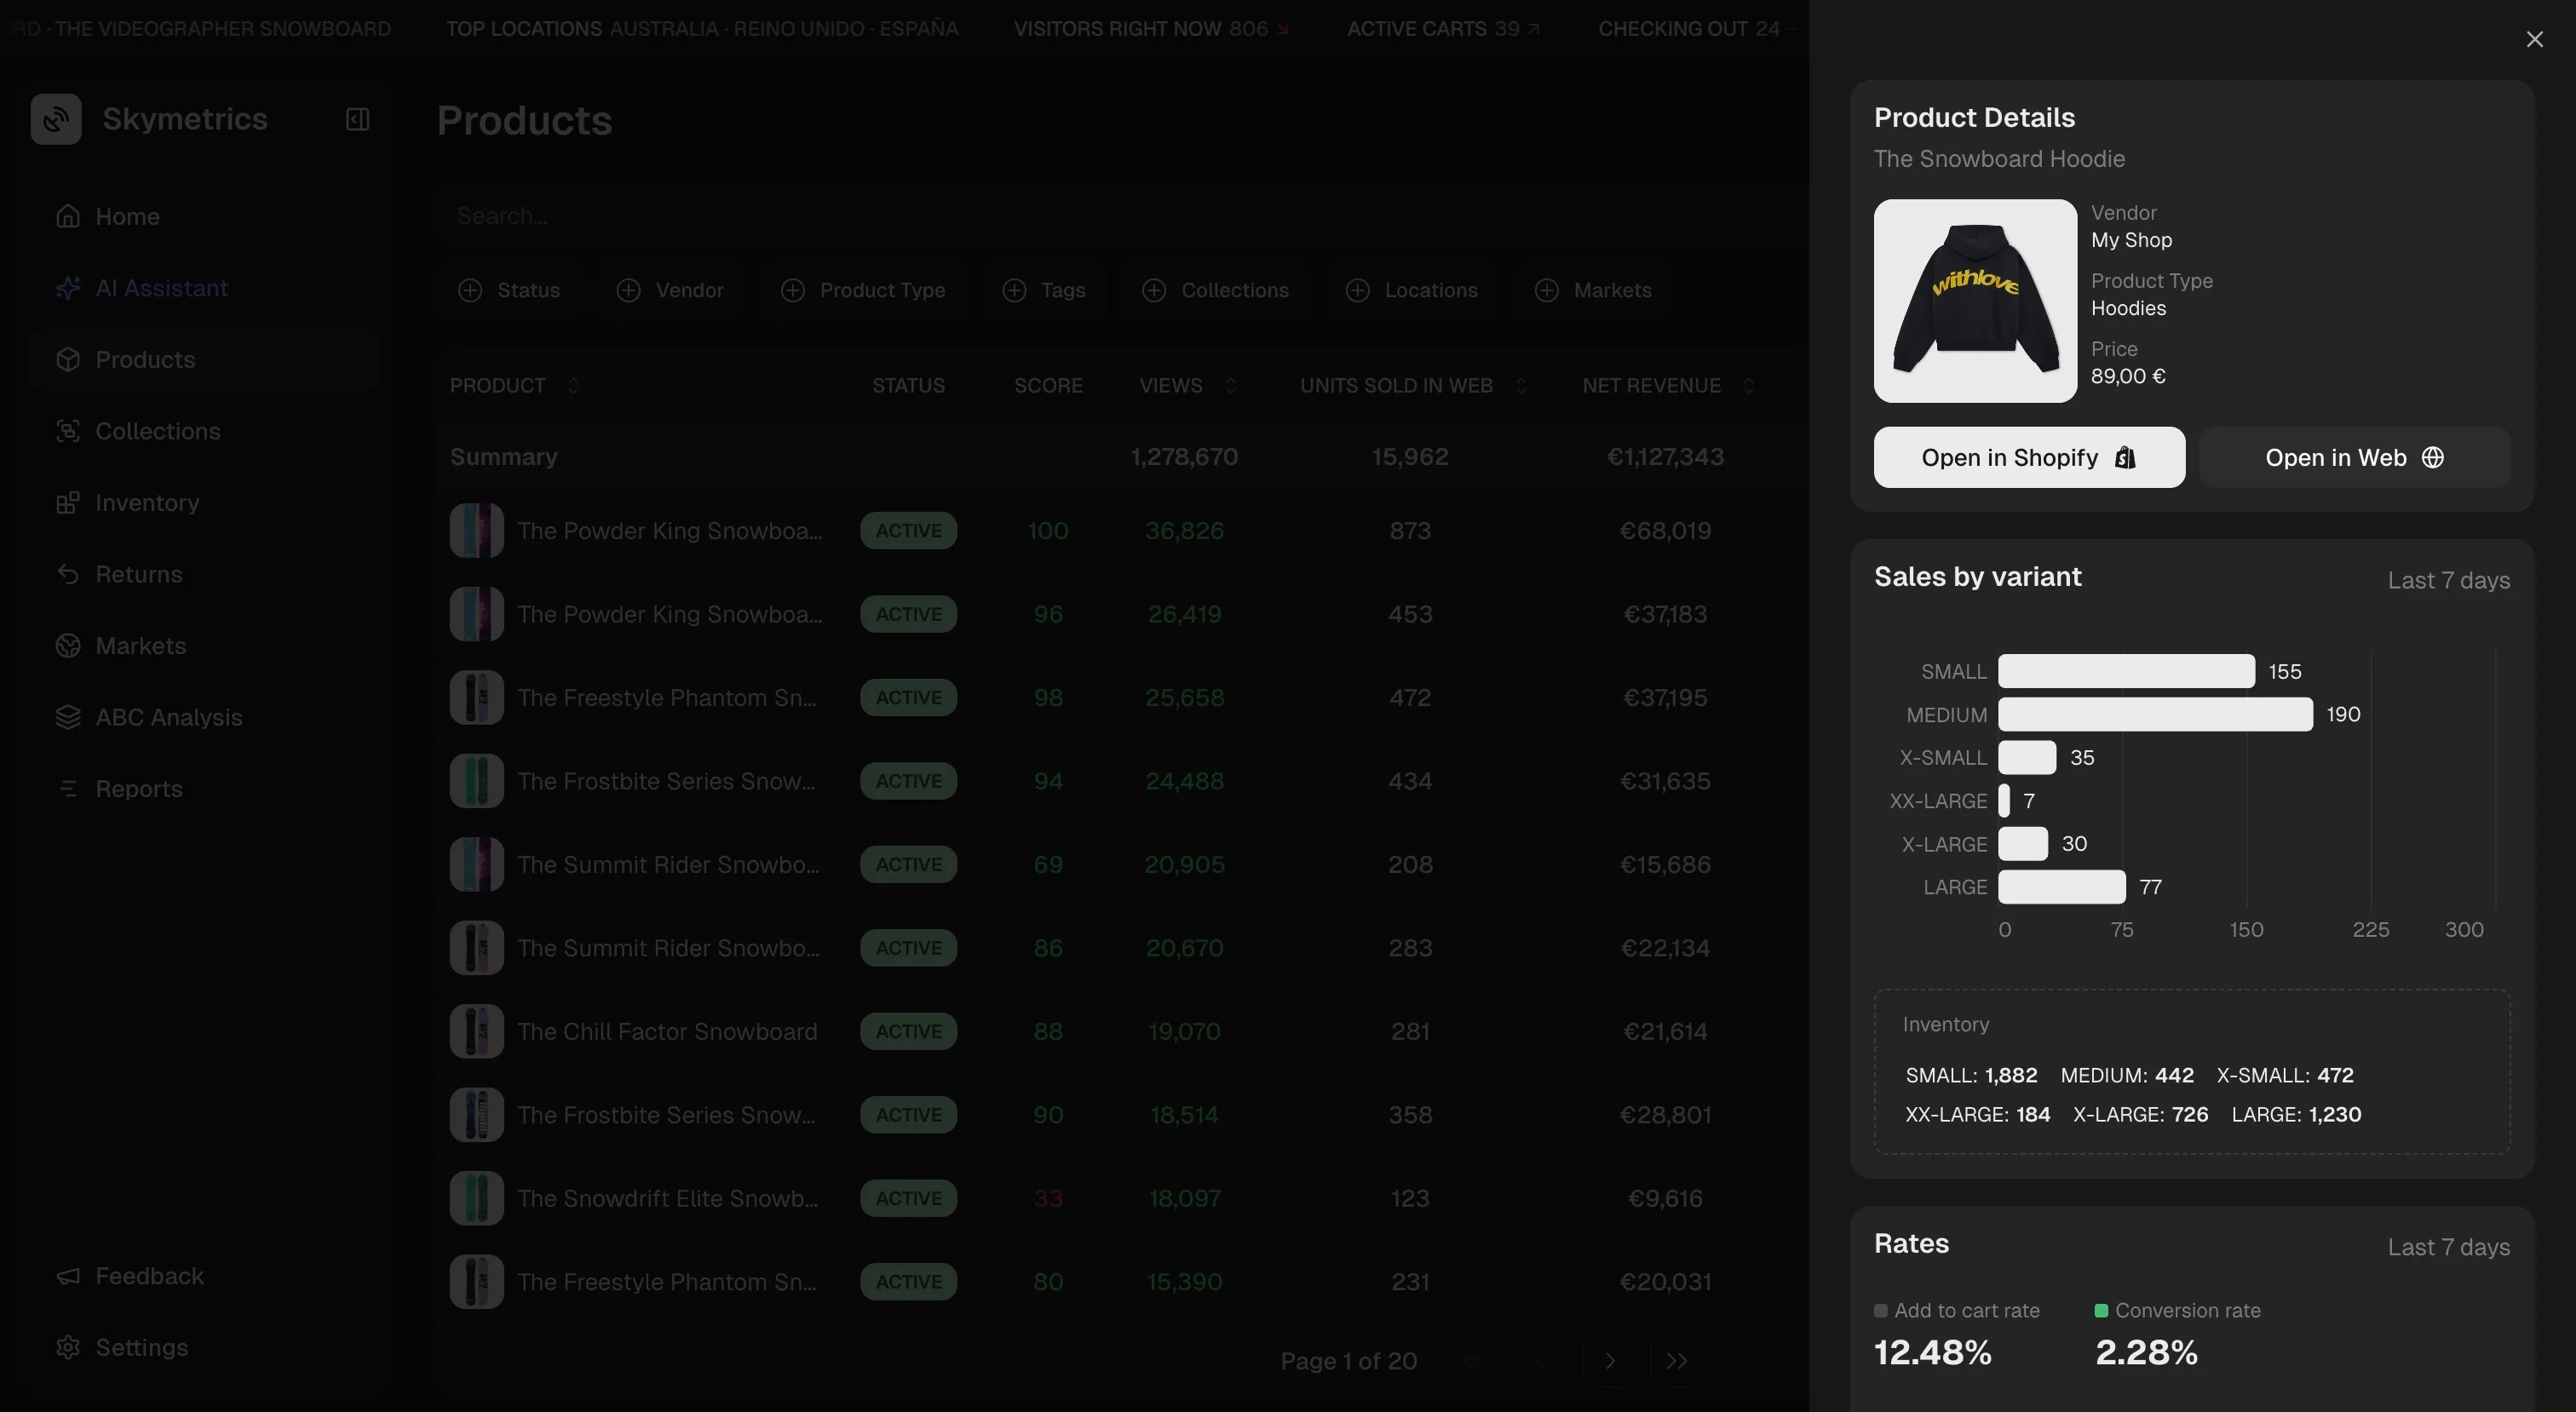
Task: Open the Reports page from the sidebar
Action: (138, 789)
